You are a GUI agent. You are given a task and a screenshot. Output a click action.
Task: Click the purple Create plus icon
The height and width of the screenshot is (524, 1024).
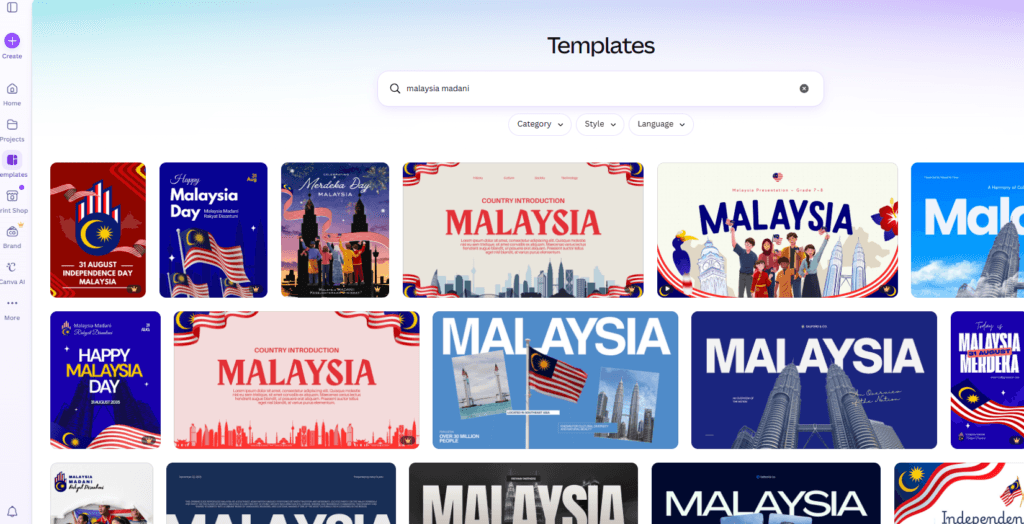point(12,41)
